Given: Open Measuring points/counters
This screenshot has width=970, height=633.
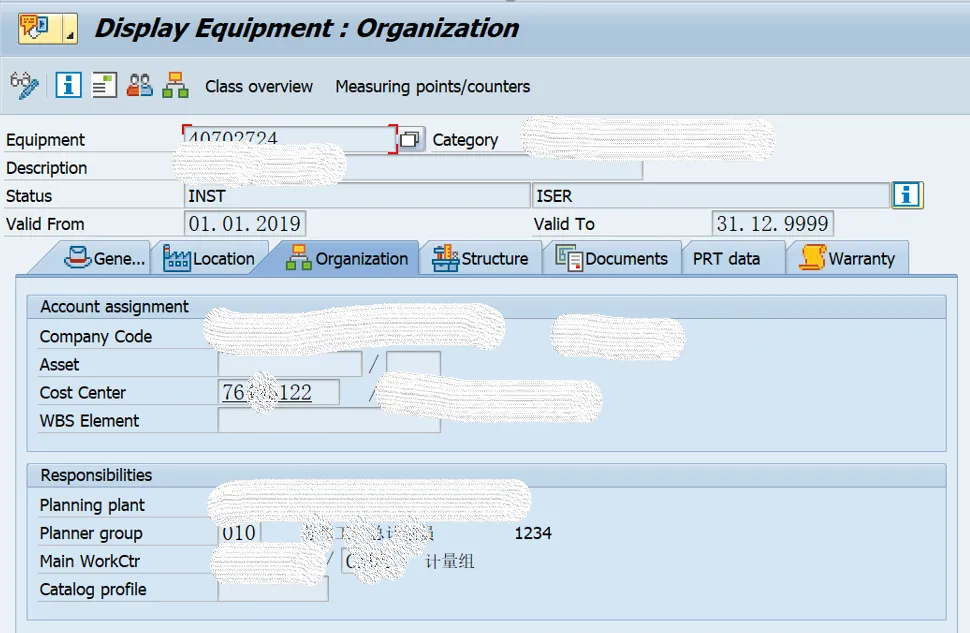Looking at the screenshot, I should [x=432, y=87].
